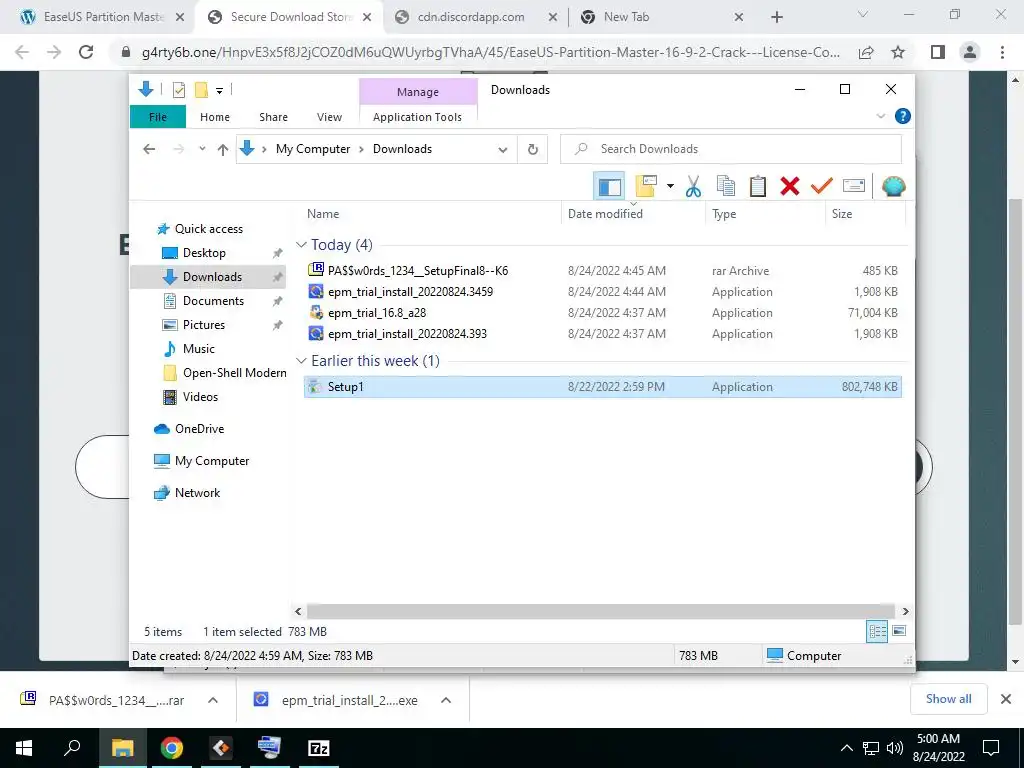This screenshot has width=1024, height=768.
Task: Open the Application Tools tab
Action: click(x=417, y=117)
